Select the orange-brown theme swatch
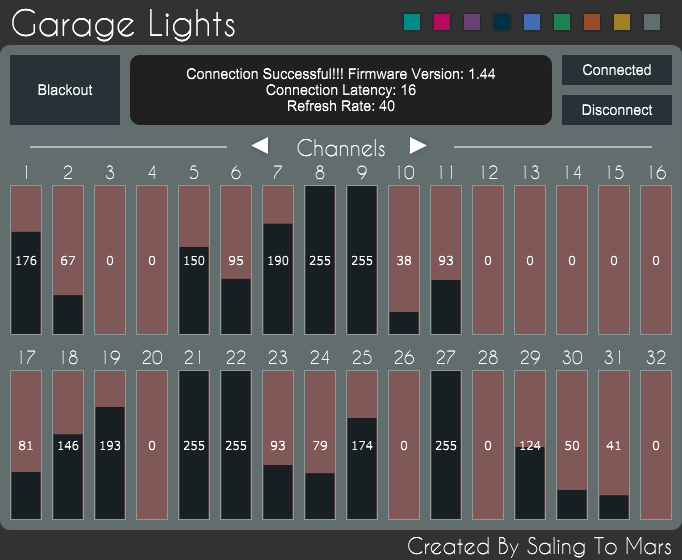Image resolution: width=682 pixels, height=560 pixels. pyautogui.click(x=592, y=22)
